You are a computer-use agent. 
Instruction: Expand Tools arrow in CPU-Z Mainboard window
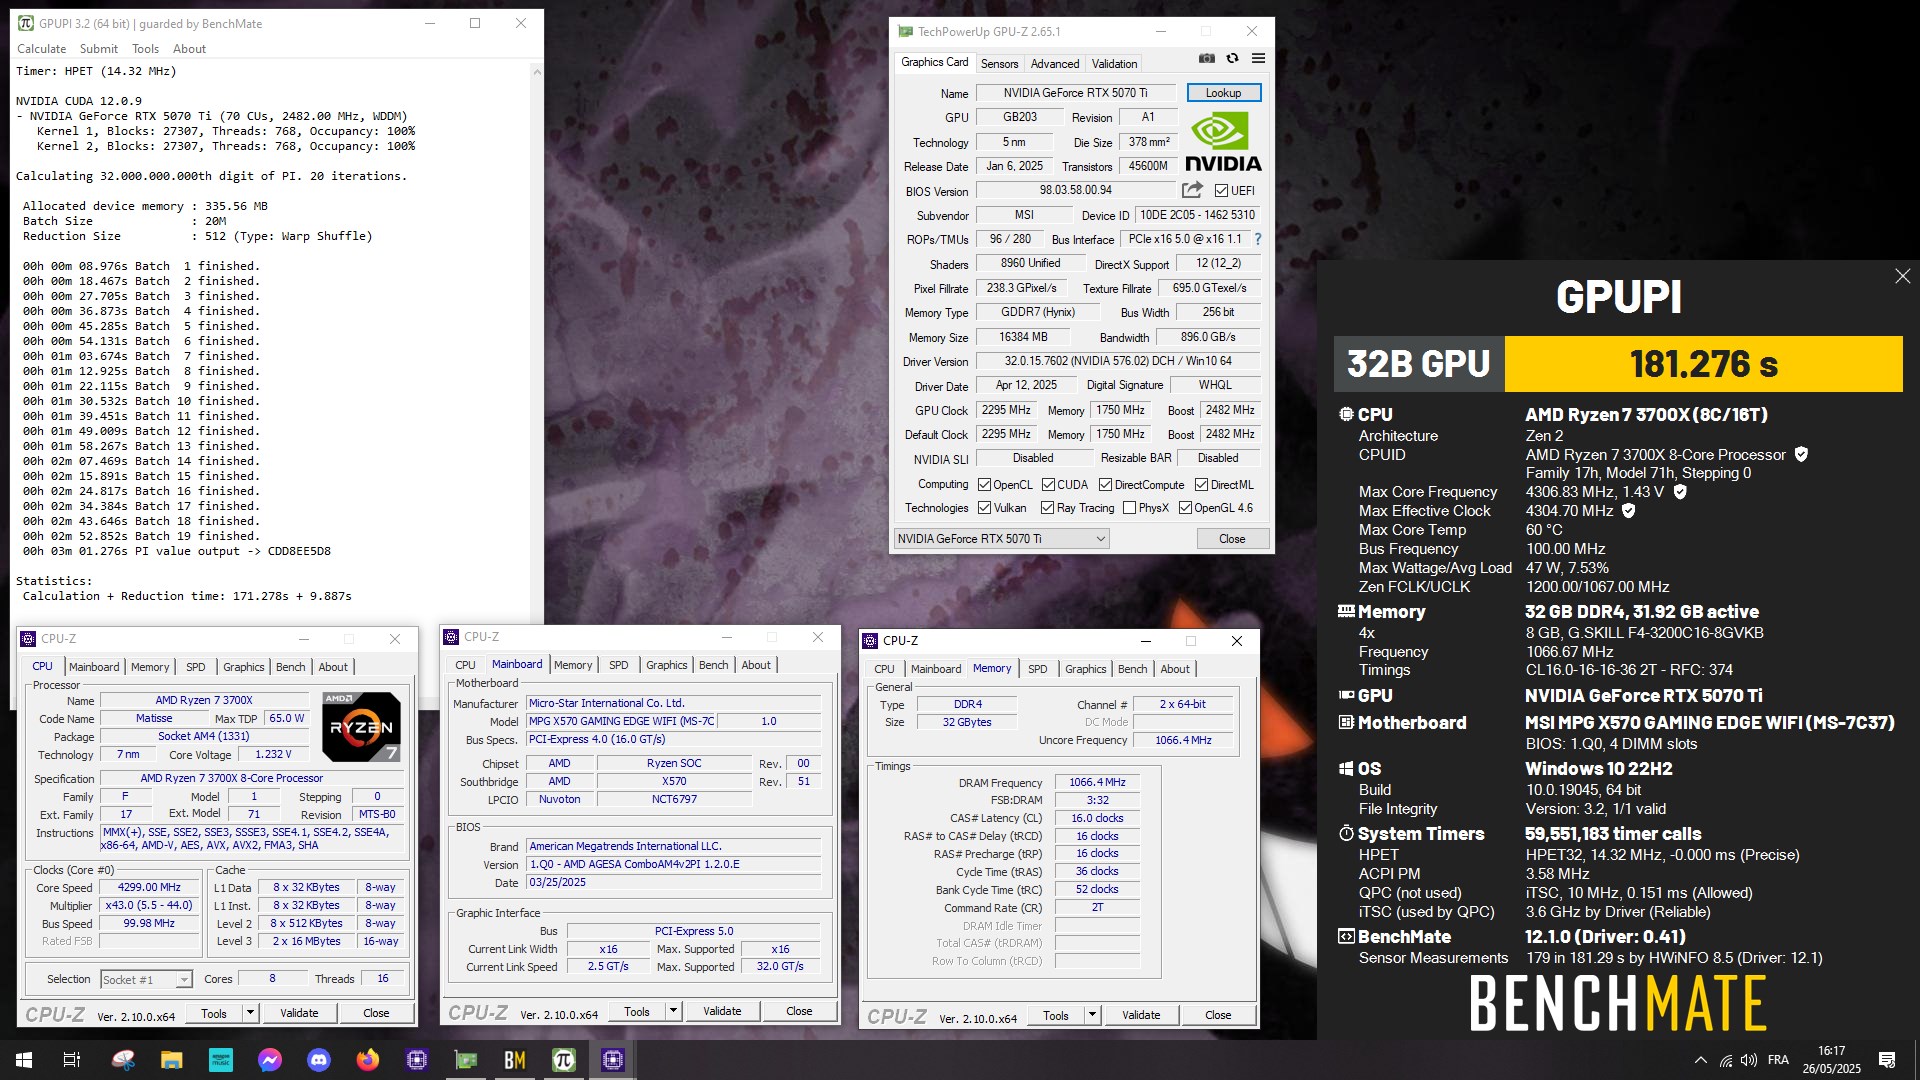coord(673,1011)
